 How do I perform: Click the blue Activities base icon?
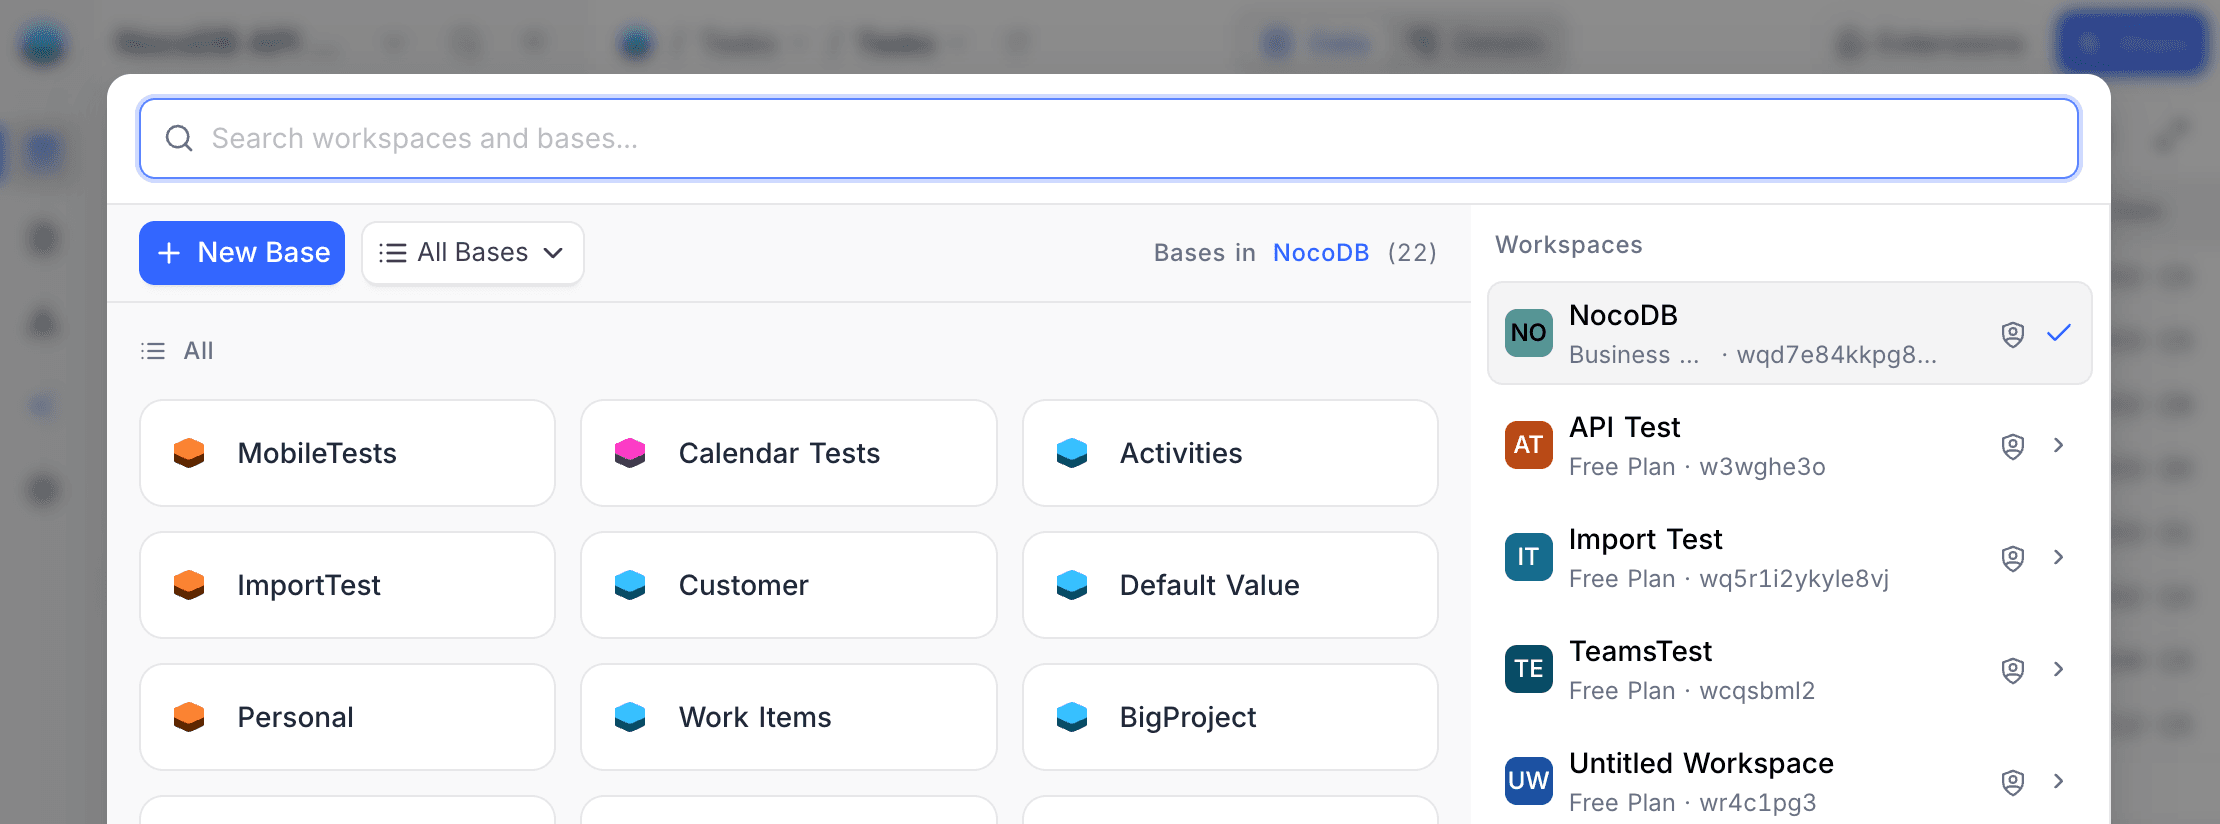(1072, 453)
